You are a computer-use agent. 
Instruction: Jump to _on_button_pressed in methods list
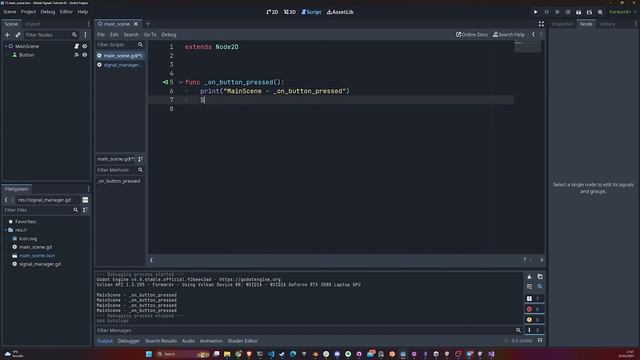pyautogui.click(x=119, y=181)
